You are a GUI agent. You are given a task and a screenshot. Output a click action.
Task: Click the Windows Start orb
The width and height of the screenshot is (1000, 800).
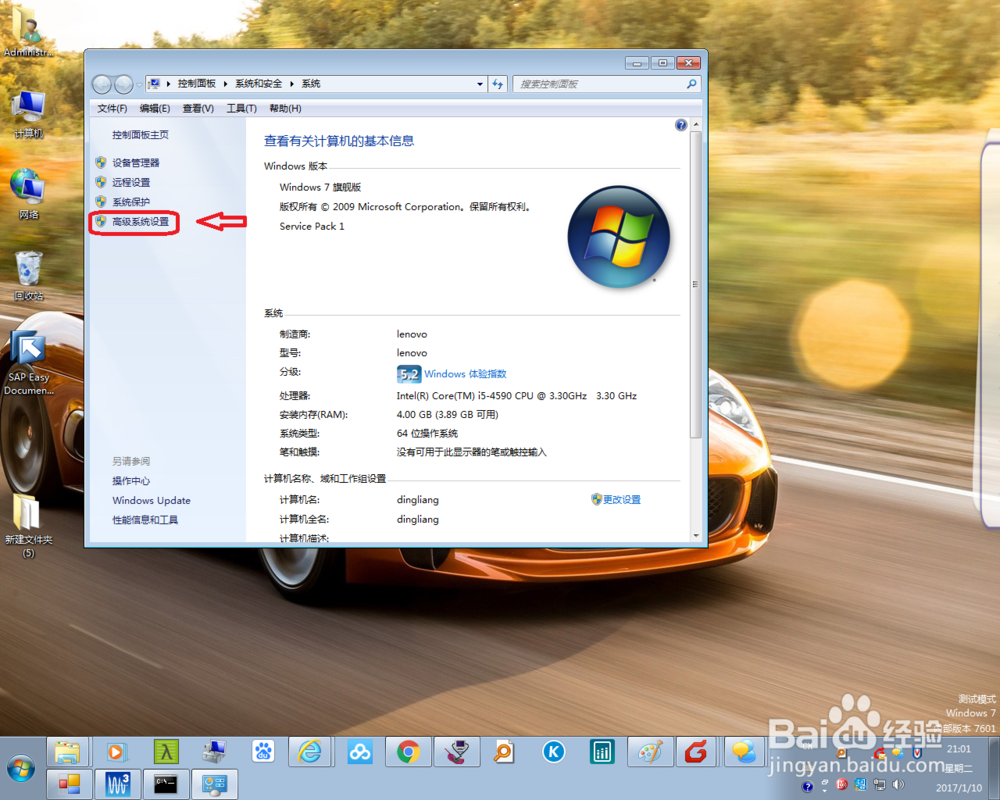point(20,770)
